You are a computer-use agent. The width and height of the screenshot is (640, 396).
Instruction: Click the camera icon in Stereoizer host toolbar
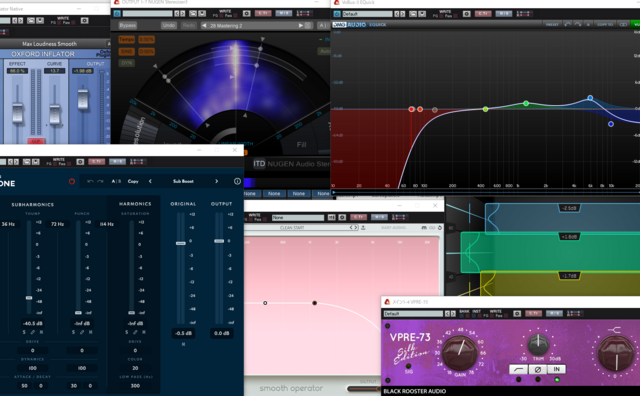pos(247,13)
